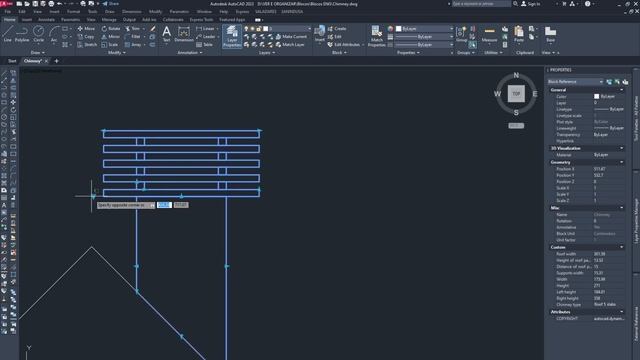Open the Window menu
The image size is (640, 360).
204,12
